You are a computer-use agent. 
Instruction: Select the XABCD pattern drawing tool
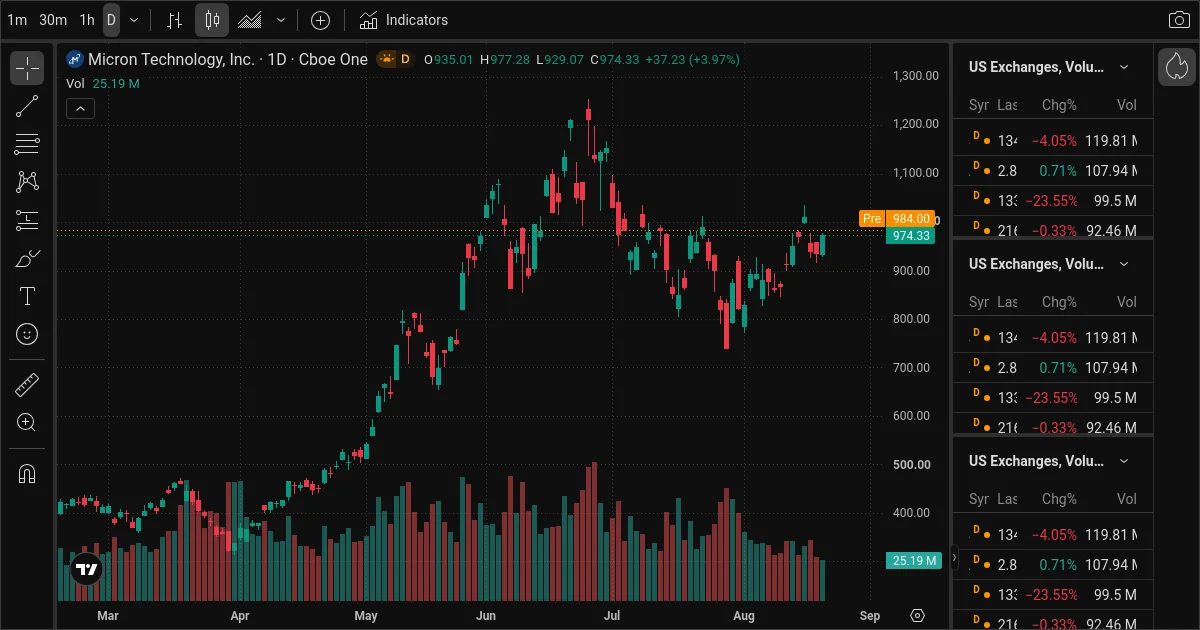27,182
